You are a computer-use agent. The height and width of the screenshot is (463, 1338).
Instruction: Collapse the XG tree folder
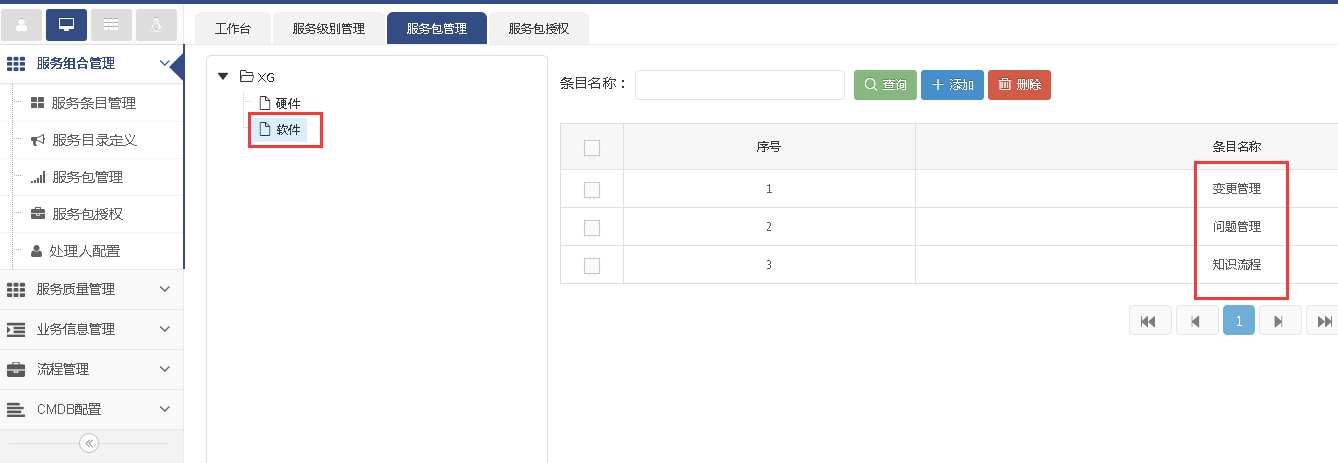tap(223, 76)
